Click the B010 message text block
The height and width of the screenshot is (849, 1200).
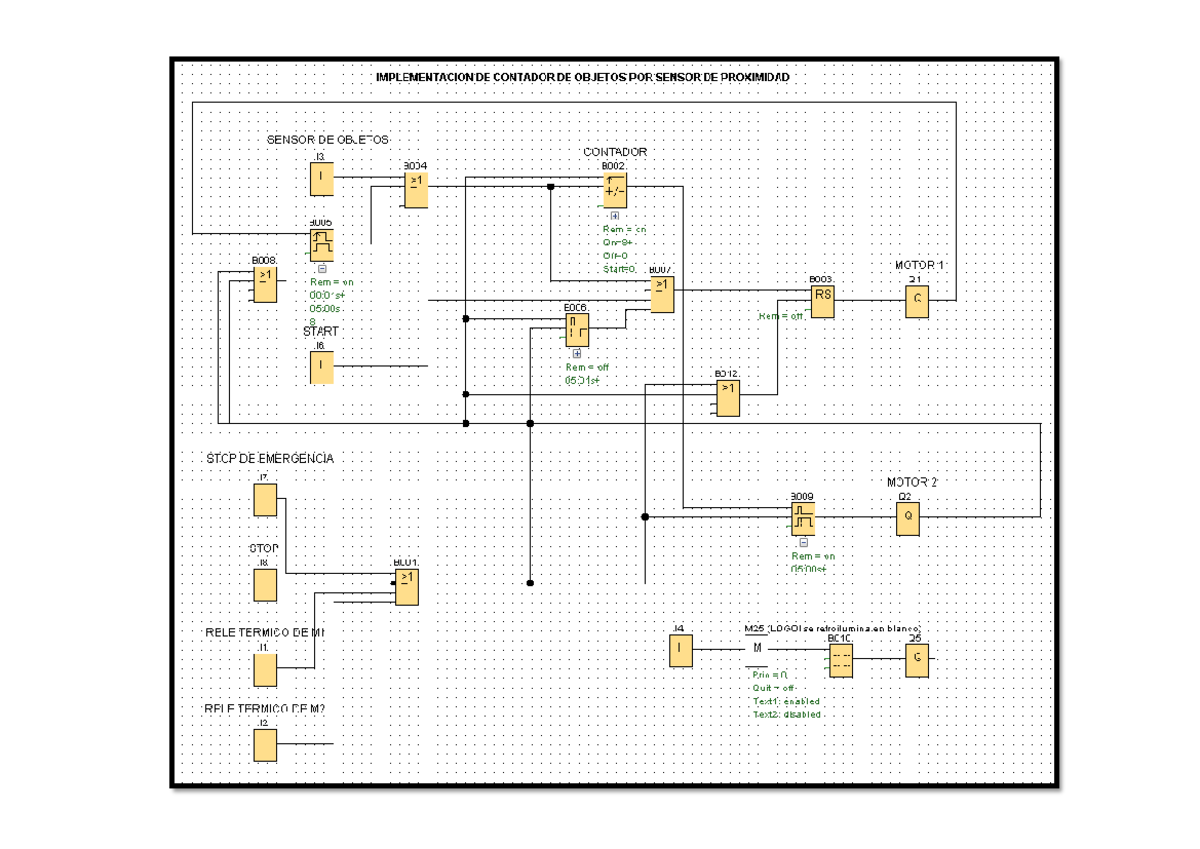point(840,660)
